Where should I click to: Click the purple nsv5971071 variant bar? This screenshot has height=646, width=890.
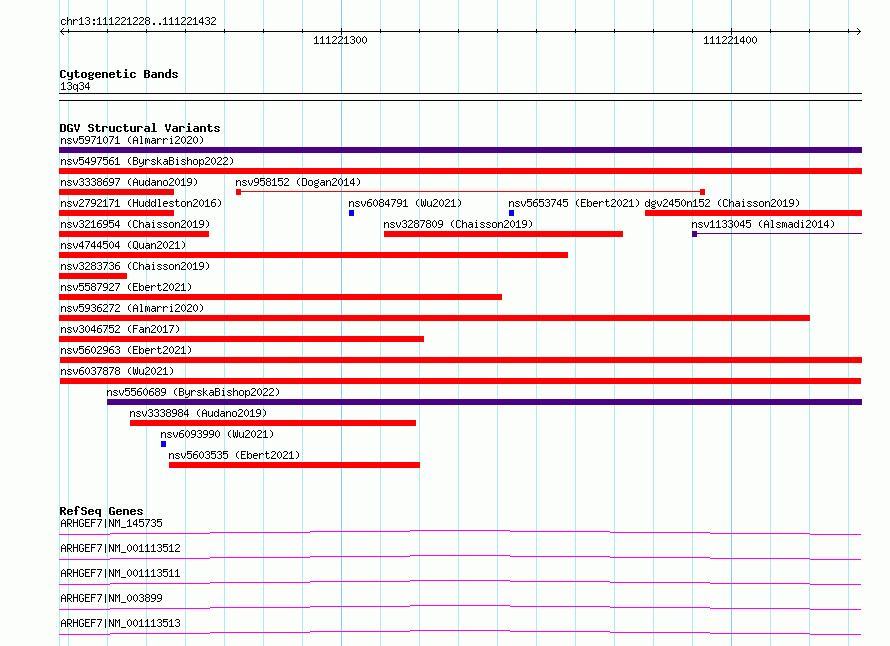click(x=460, y=150)
